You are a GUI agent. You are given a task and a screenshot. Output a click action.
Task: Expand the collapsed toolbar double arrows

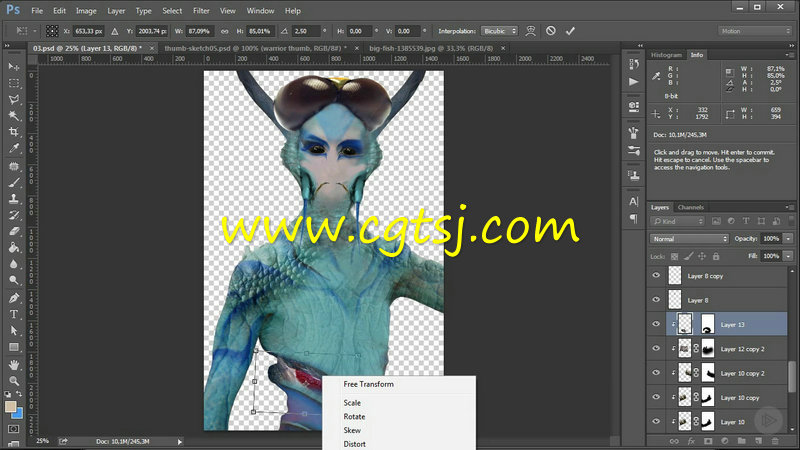pyautogui.click(x=7, y=46)
